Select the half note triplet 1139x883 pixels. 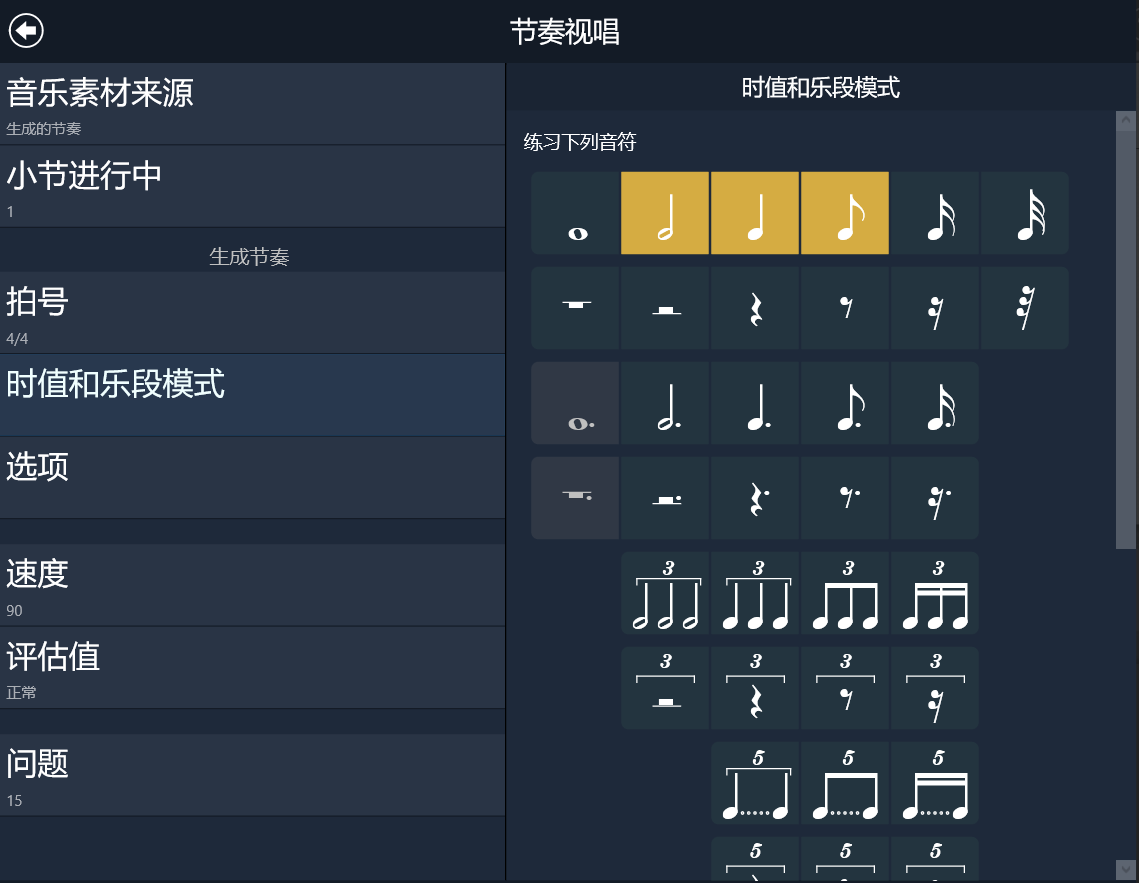click(x=665, y=593)
